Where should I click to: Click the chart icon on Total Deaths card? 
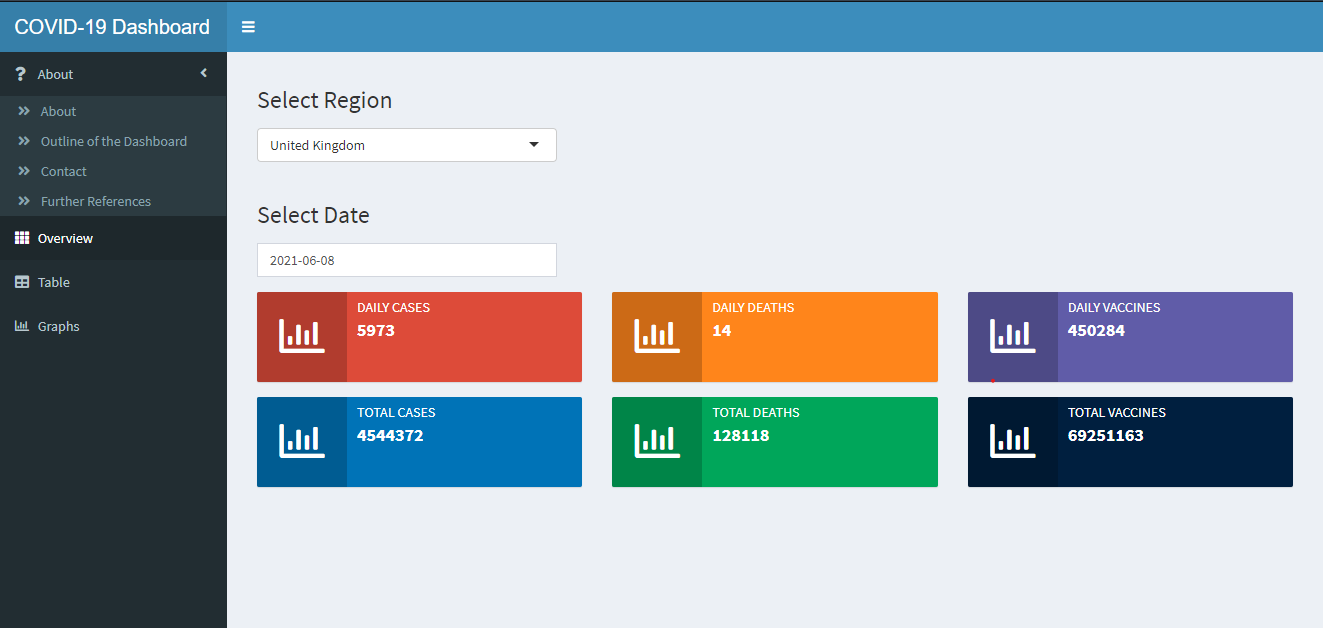coord(657,442)
